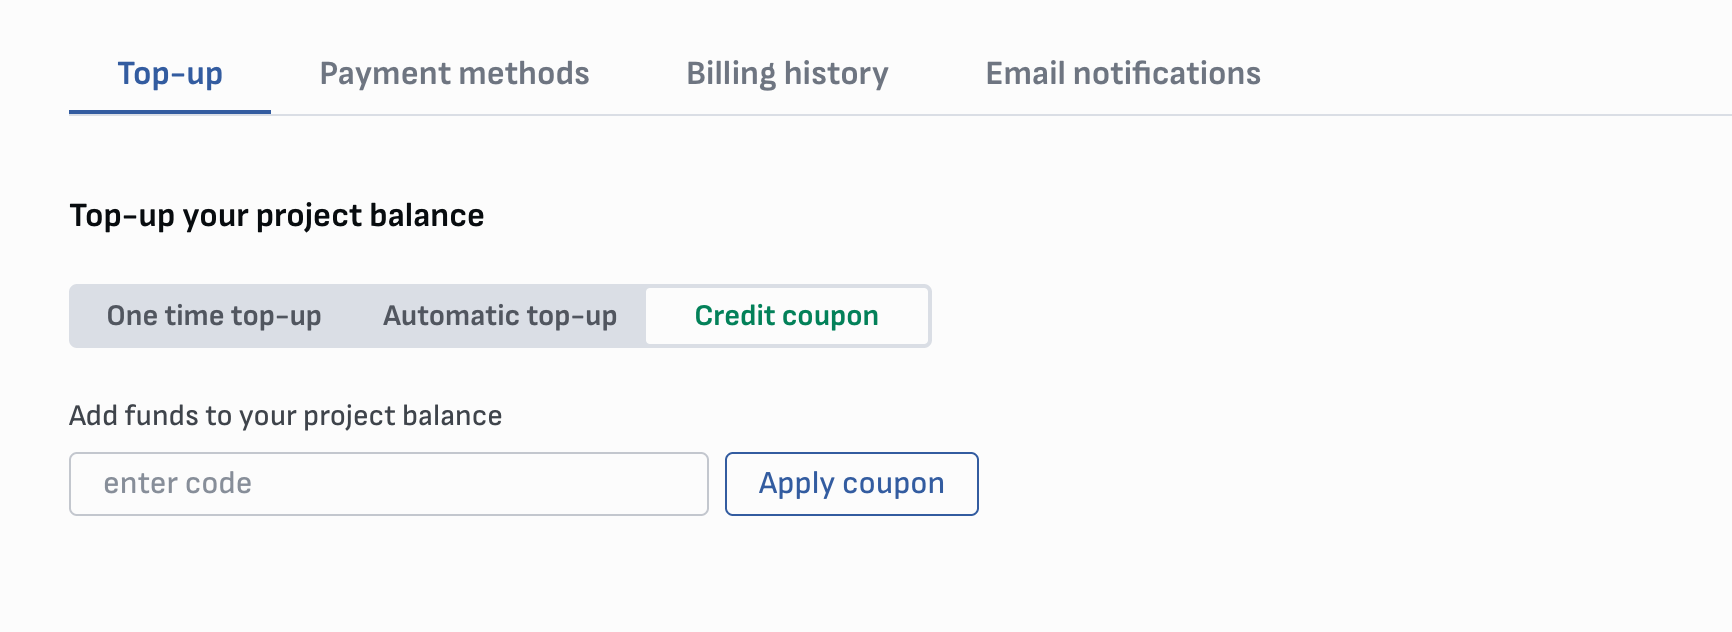Switch to Automatic top-up mode
This screenshot has width=1732, height=632.
[x=500, y=316]
